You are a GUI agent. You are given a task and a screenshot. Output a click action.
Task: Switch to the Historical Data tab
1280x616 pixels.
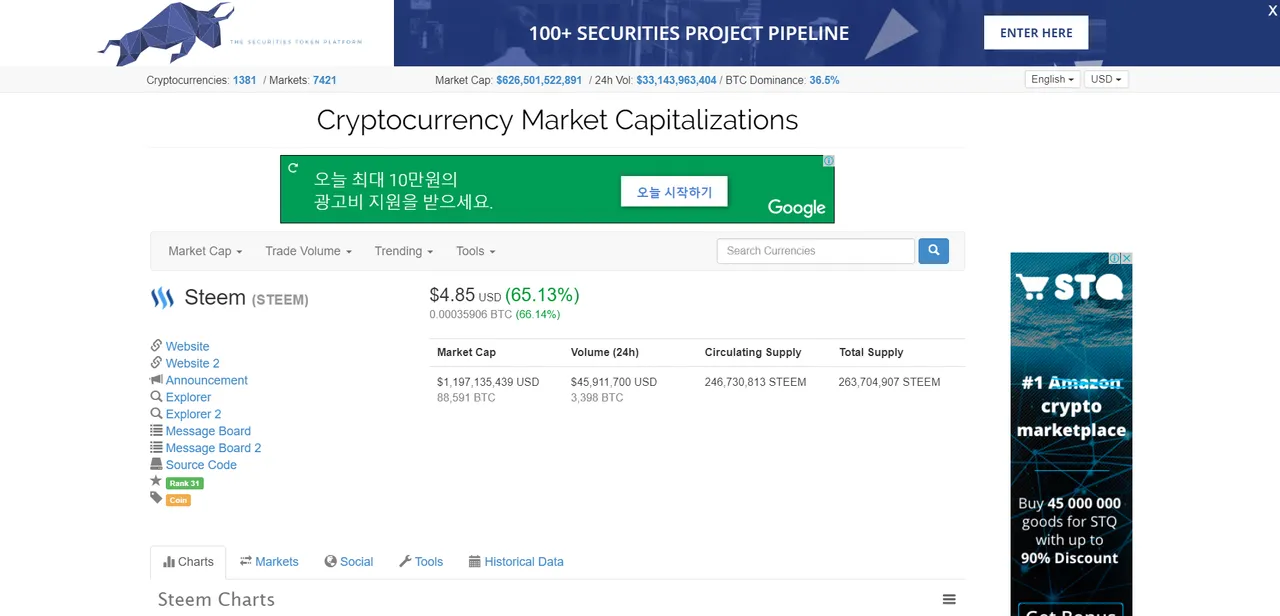click(516, 562)
